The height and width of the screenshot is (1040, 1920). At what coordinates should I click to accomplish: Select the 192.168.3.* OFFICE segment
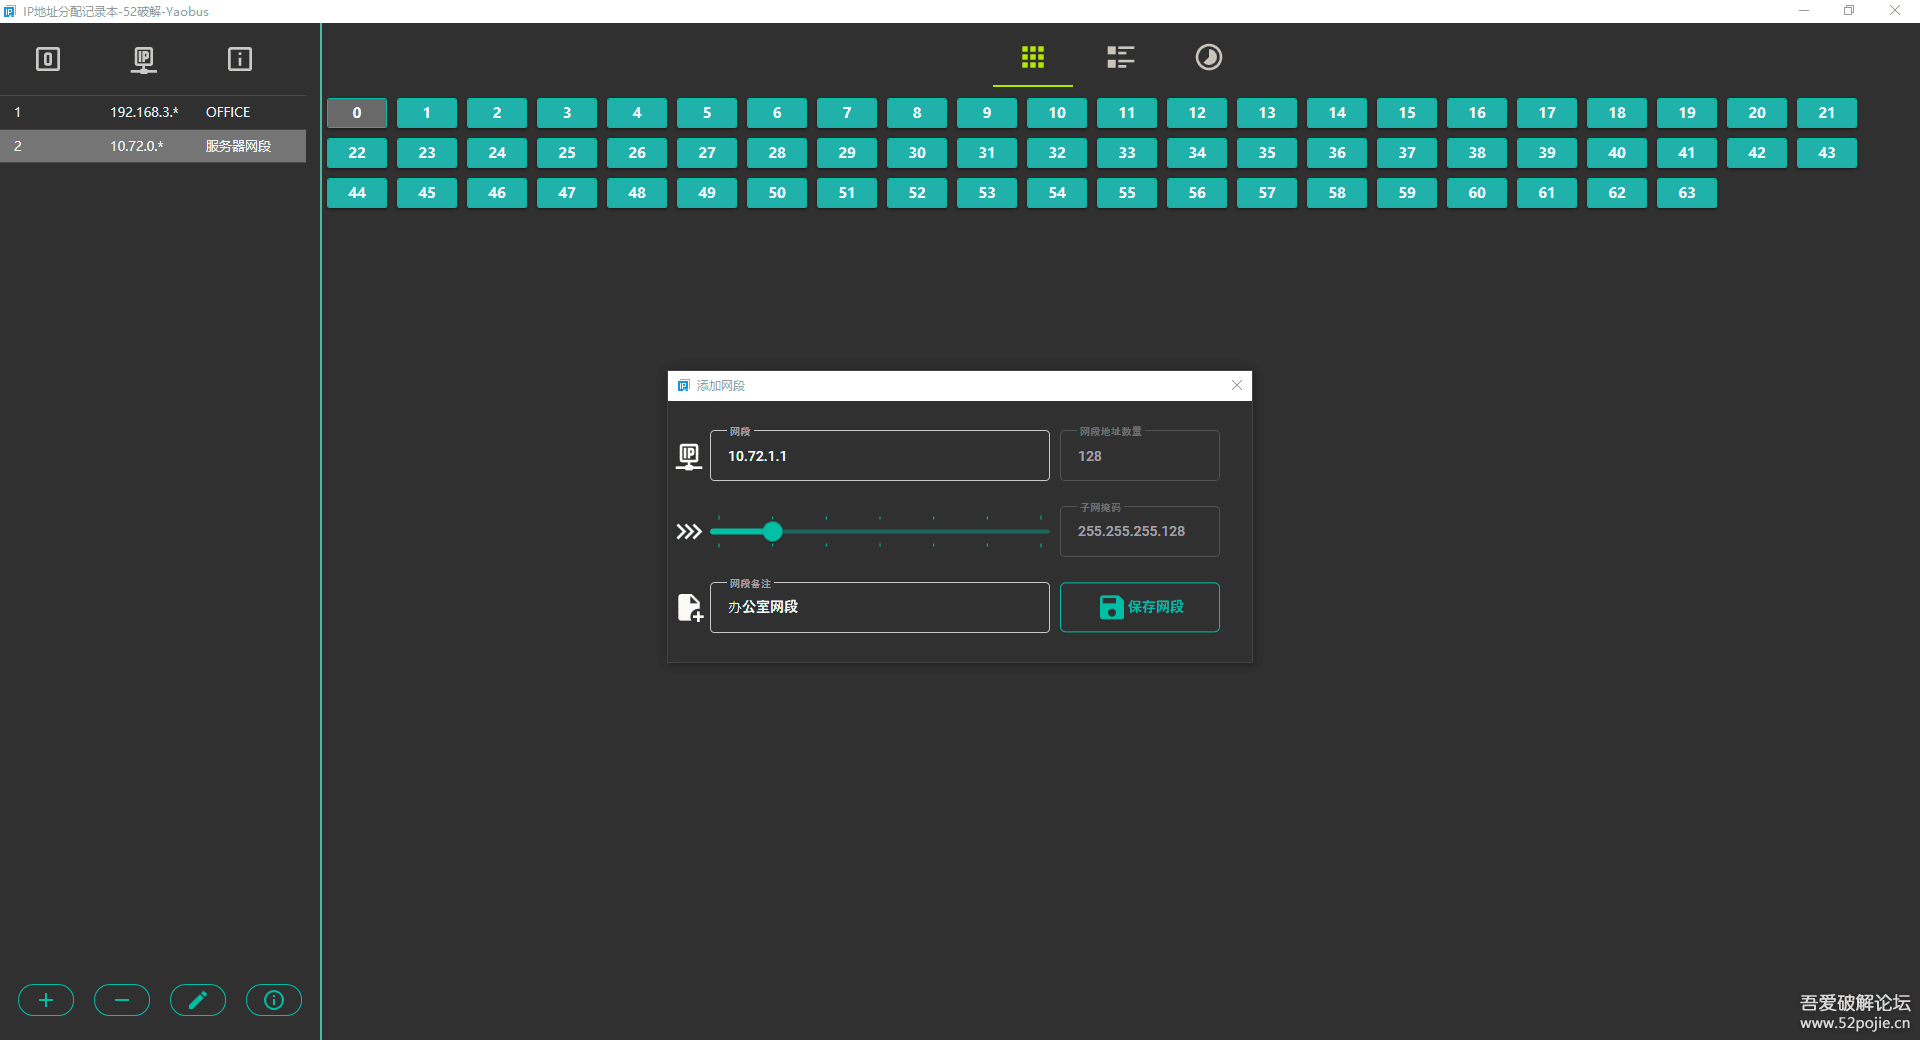point(153,112)
